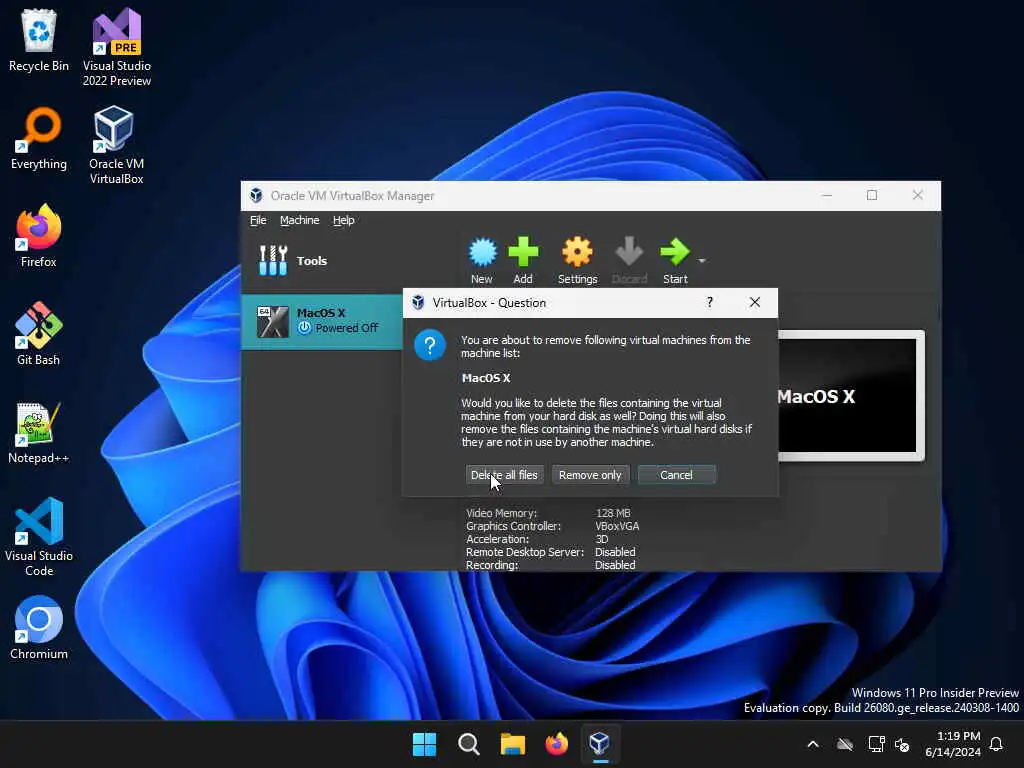This screenshot has height=768, width=1024.
Task: Open Recycle Bin desktop icon
Action: pyautogui.click(x=39, y=40)
